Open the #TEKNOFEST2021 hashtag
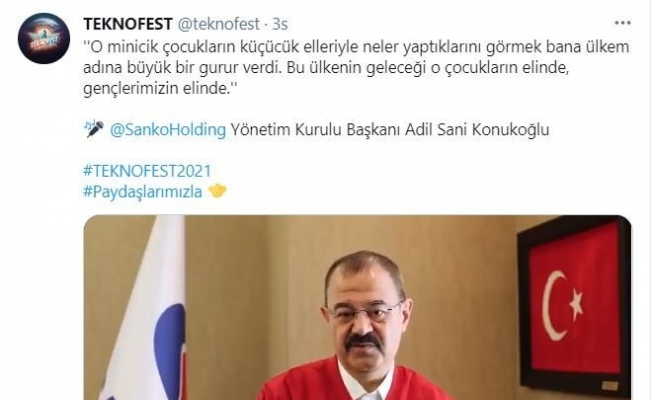The height and width of the screenshot is (400, 652). [x=147, y=171]
